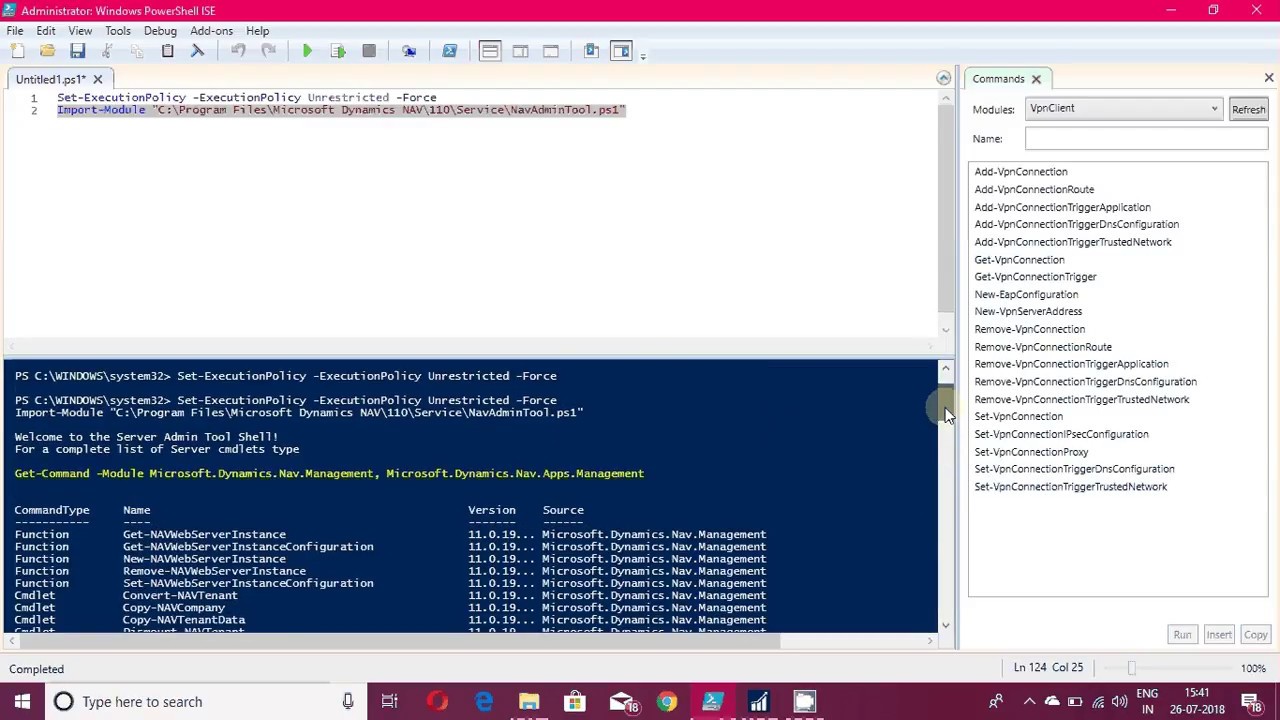Toggle the command add-on pane icon
Screen dimensions: 1280x720
coord(622,51)
